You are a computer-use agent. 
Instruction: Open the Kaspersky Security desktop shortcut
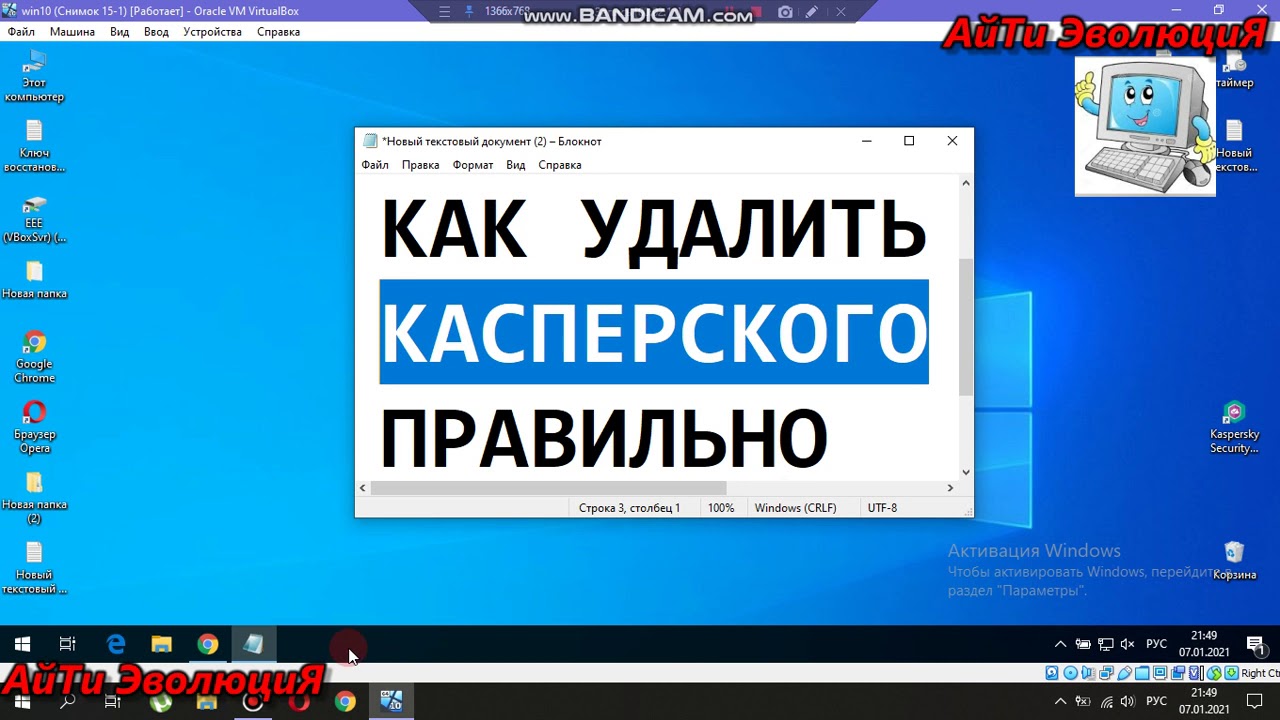[x=1234, y=428]
